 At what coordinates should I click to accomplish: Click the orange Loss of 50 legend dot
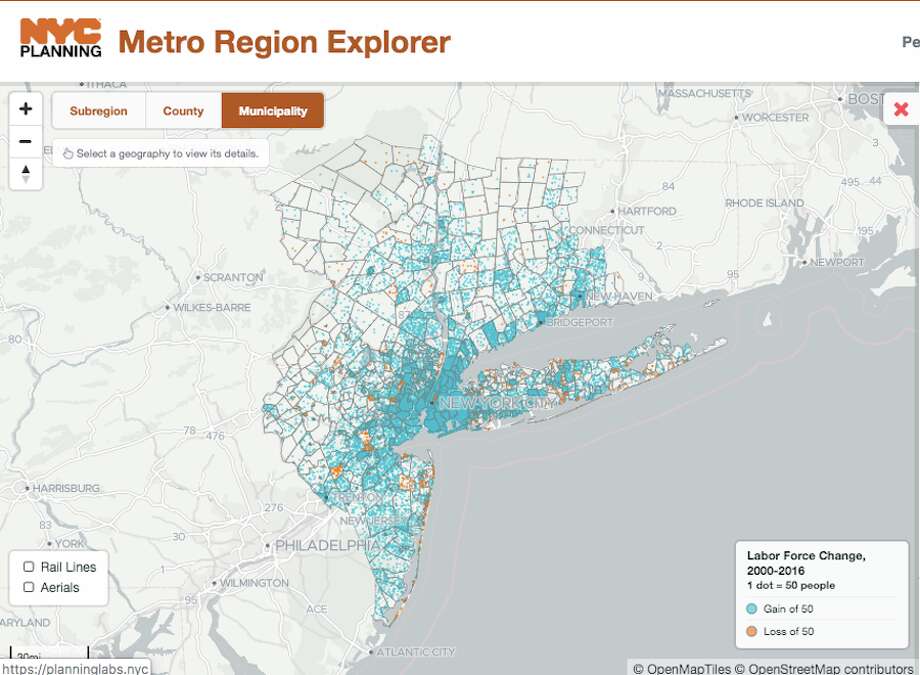click(x=753, y=631)
